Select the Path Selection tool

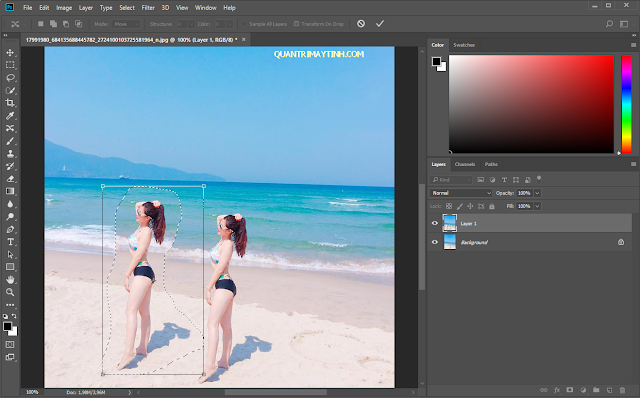(x=10, y=255)
